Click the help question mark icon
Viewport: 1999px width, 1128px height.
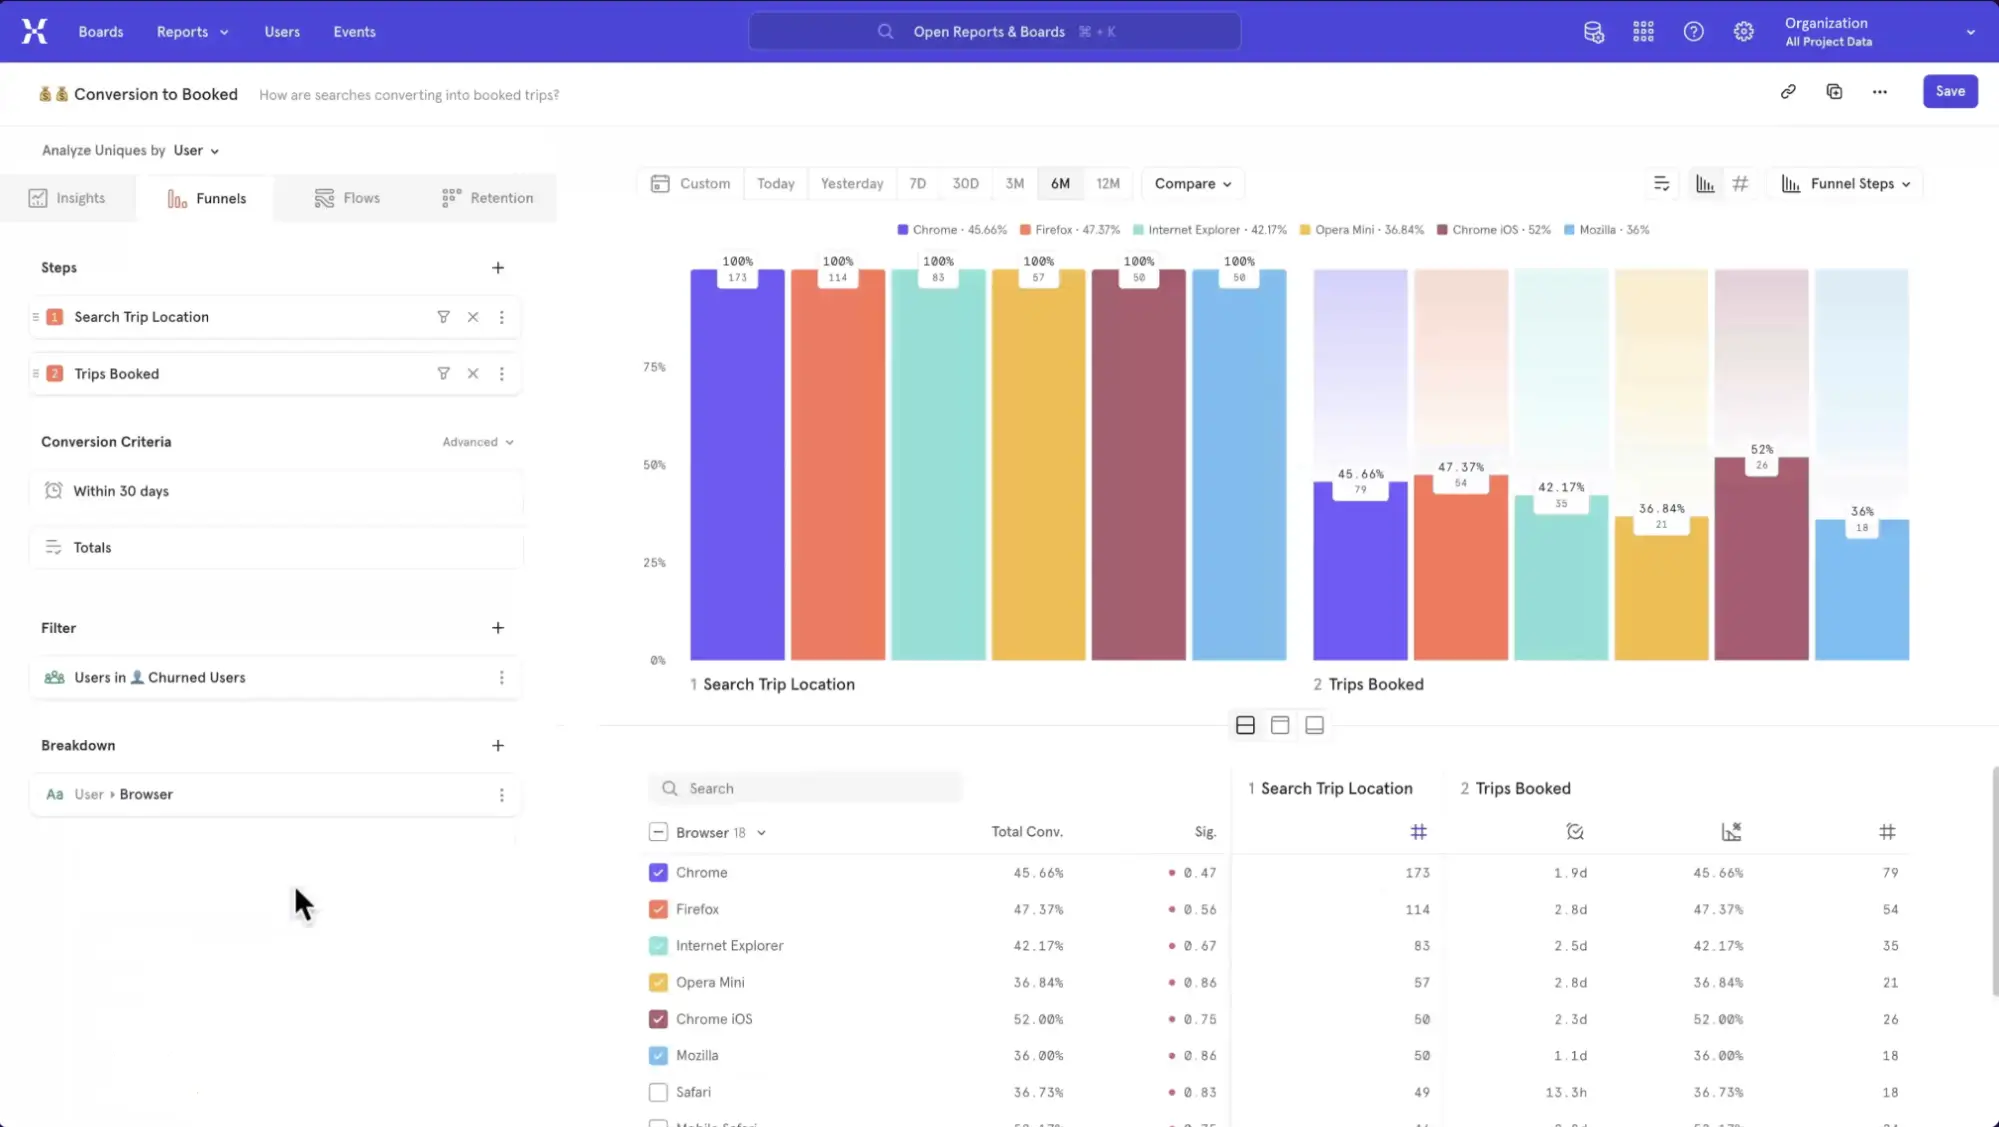click(1693, 31)
